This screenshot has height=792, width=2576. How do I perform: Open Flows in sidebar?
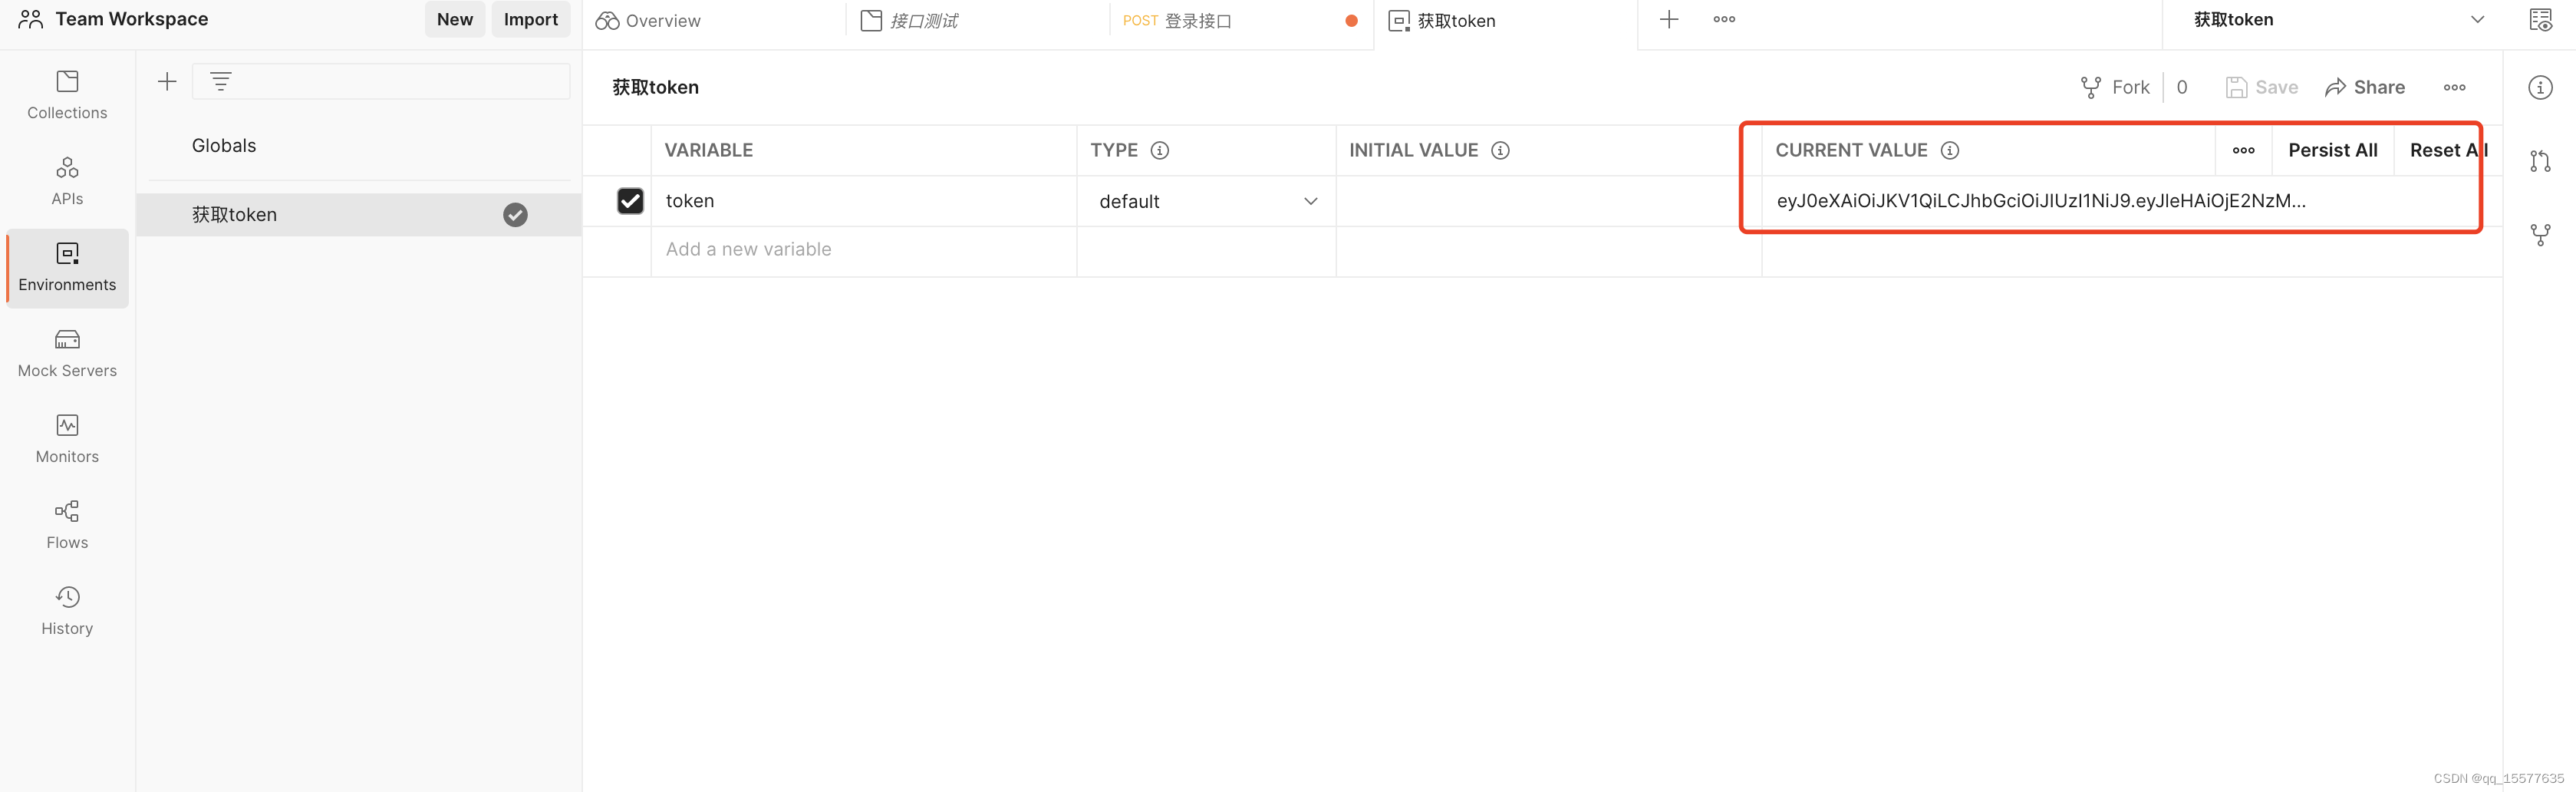point(67,526)
